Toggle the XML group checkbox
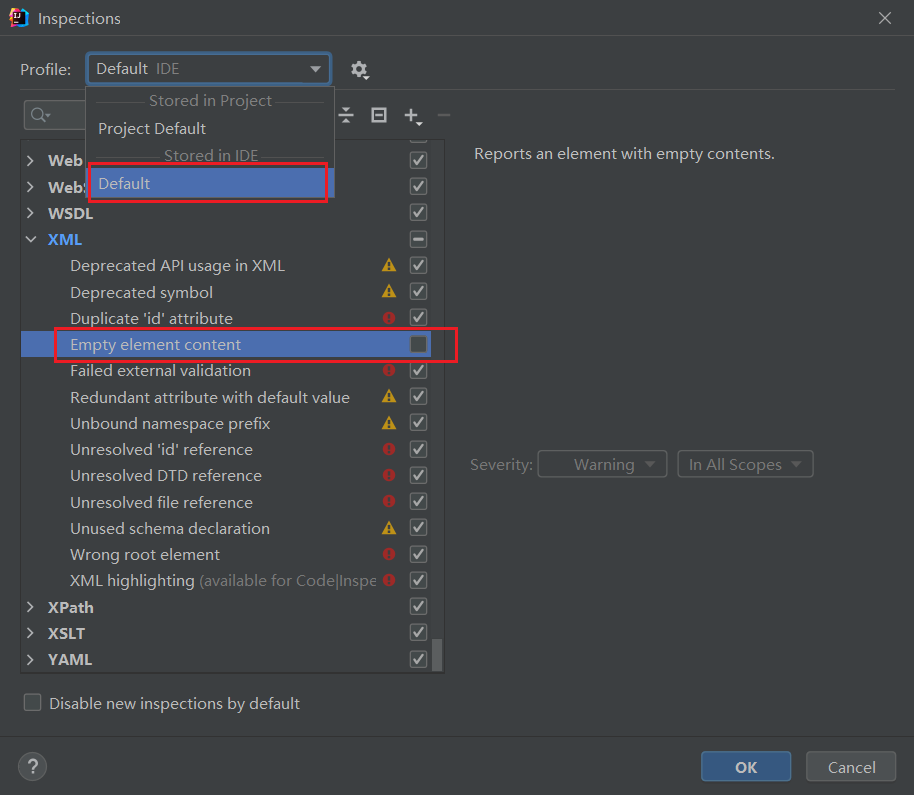 point(418,239)
